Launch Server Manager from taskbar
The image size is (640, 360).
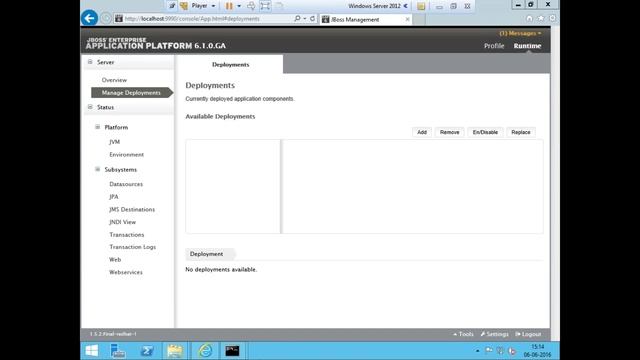118,351
